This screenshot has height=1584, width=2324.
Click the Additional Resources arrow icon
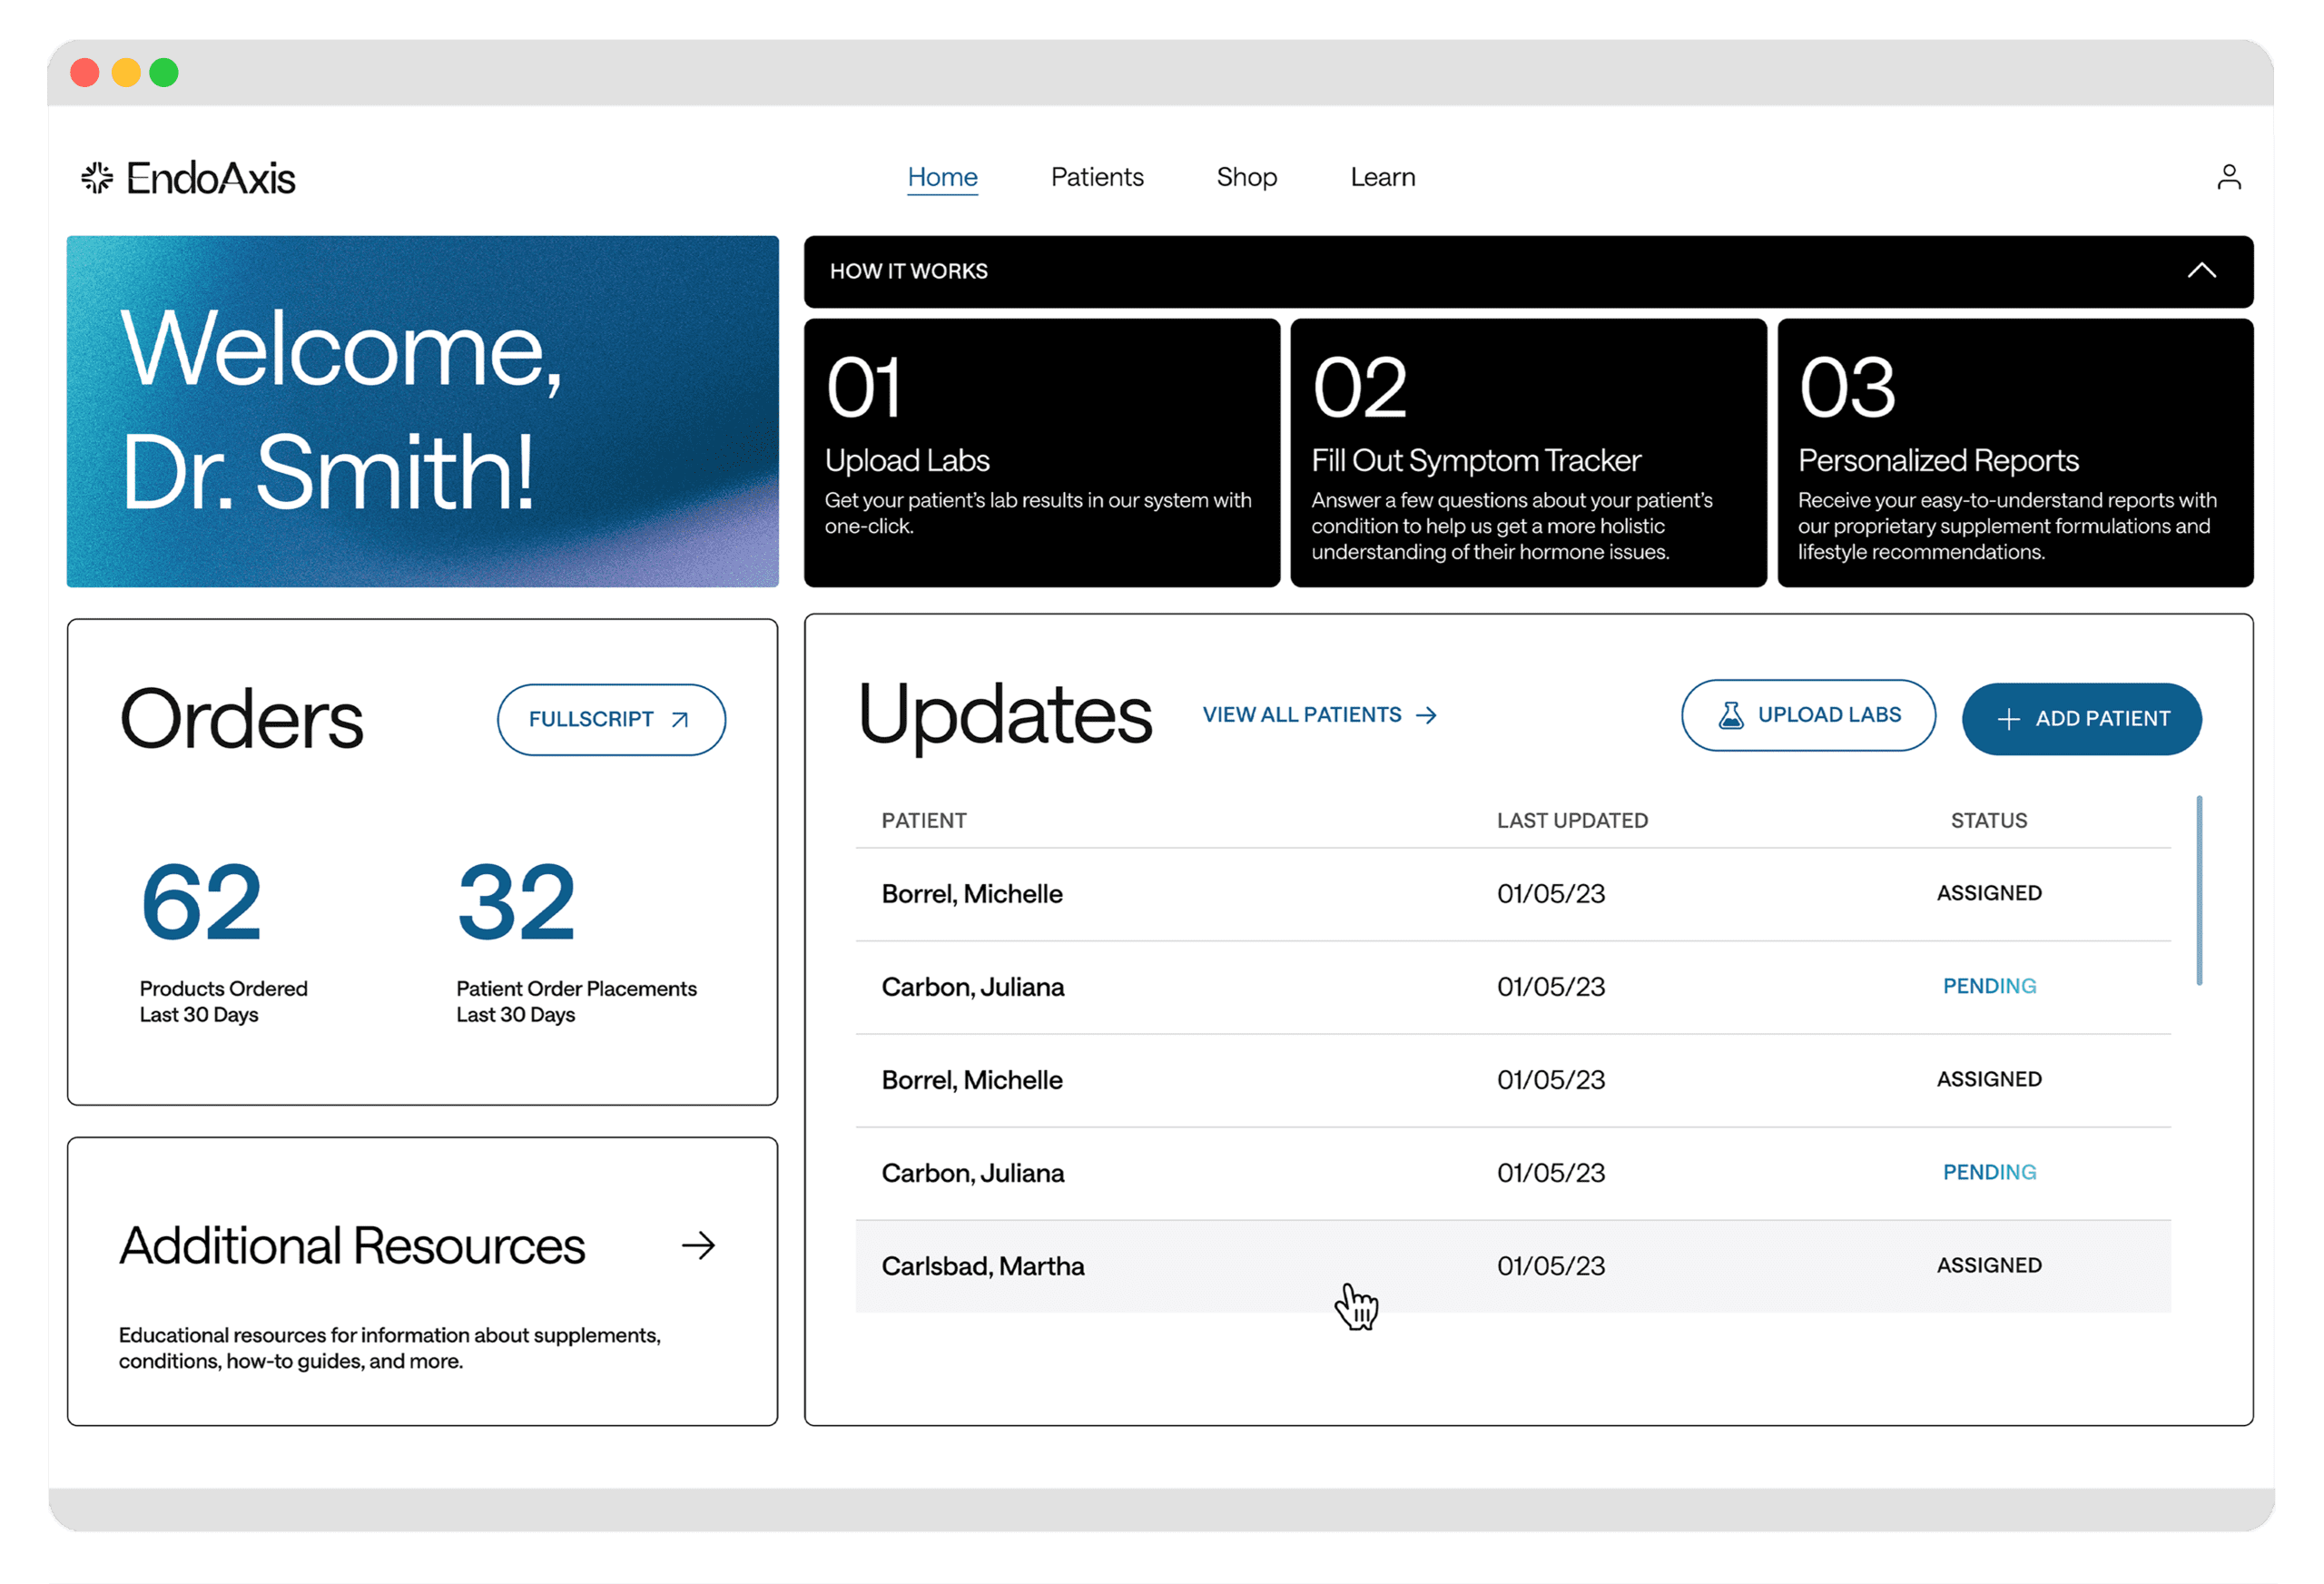(701, 1244)
